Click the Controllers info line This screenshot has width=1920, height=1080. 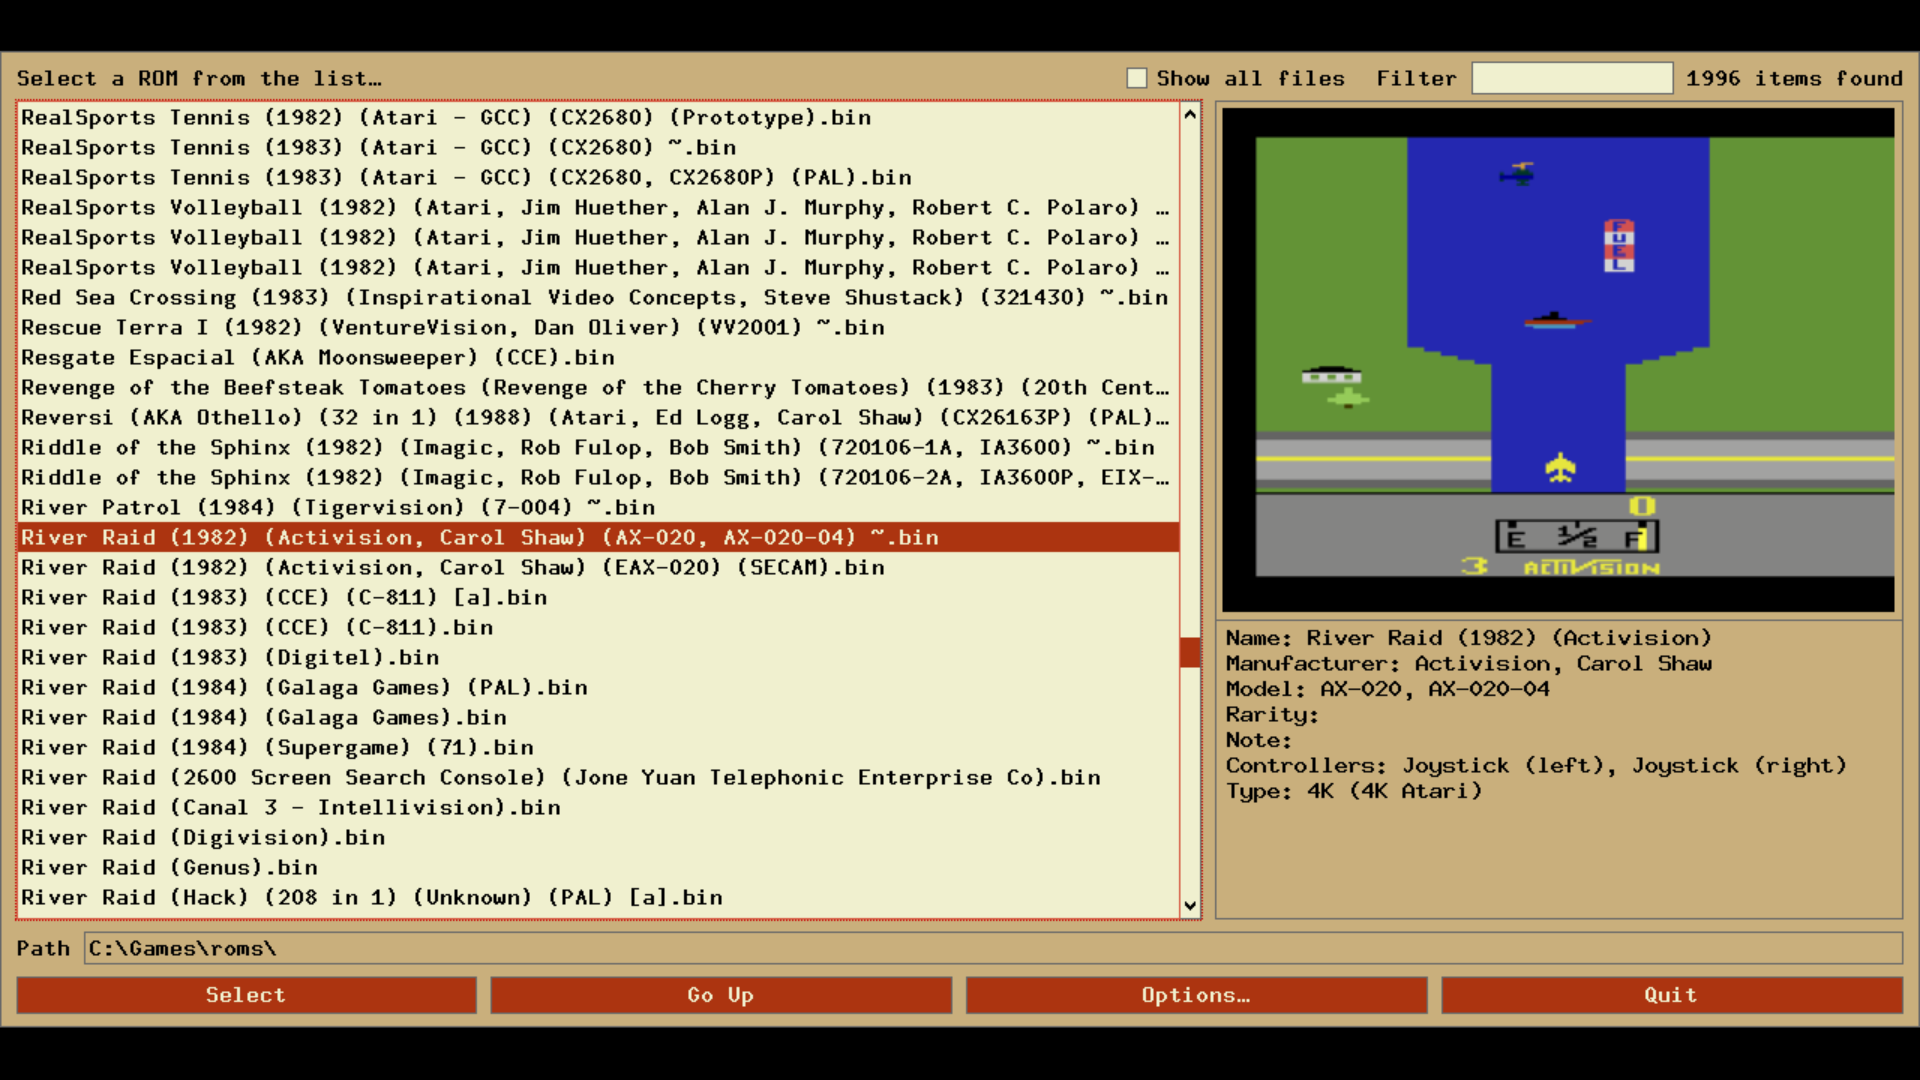coord(1536,766)
